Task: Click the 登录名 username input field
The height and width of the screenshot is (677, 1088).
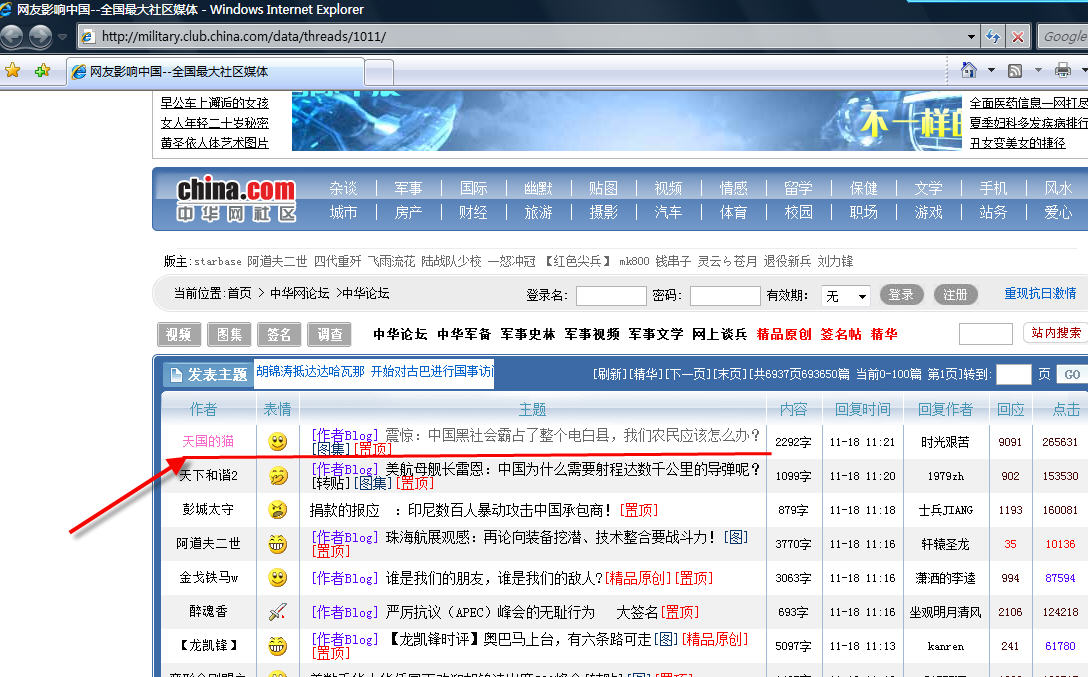Action: click(x=611, y=296)
